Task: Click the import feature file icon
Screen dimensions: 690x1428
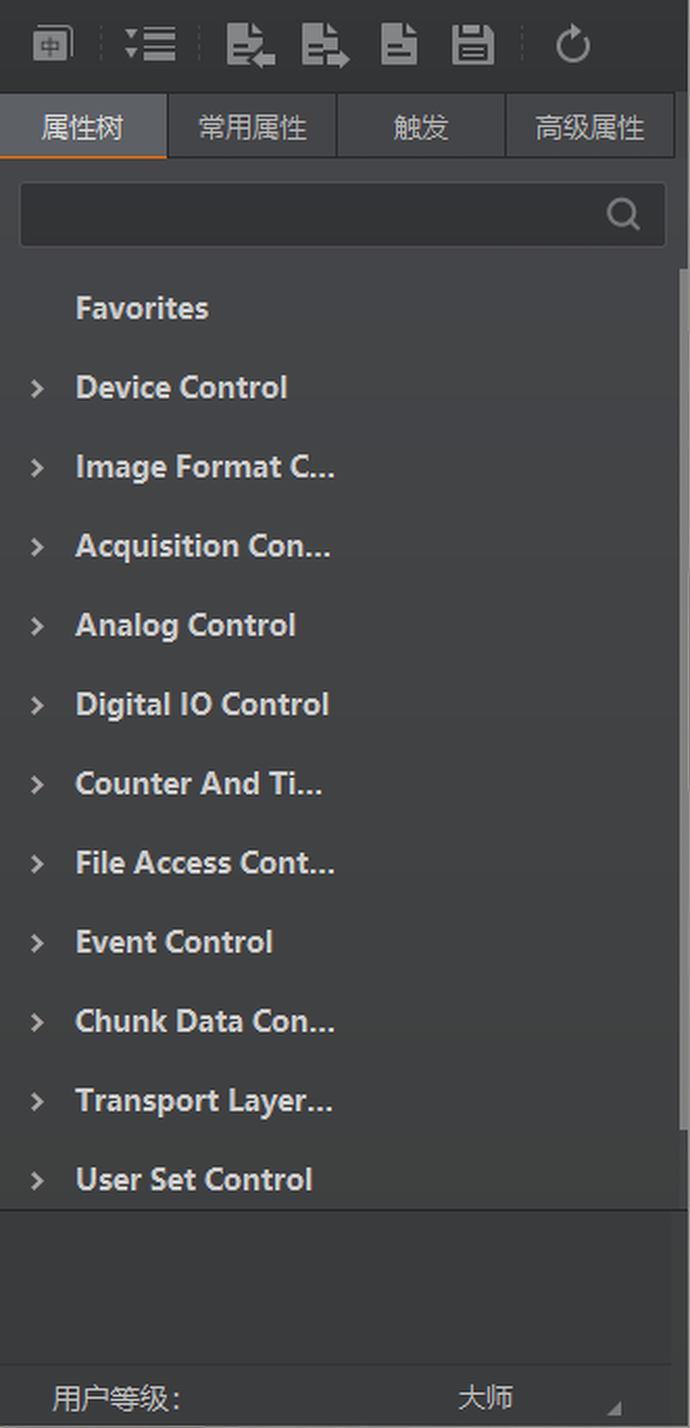Action: tap(250, 45)
